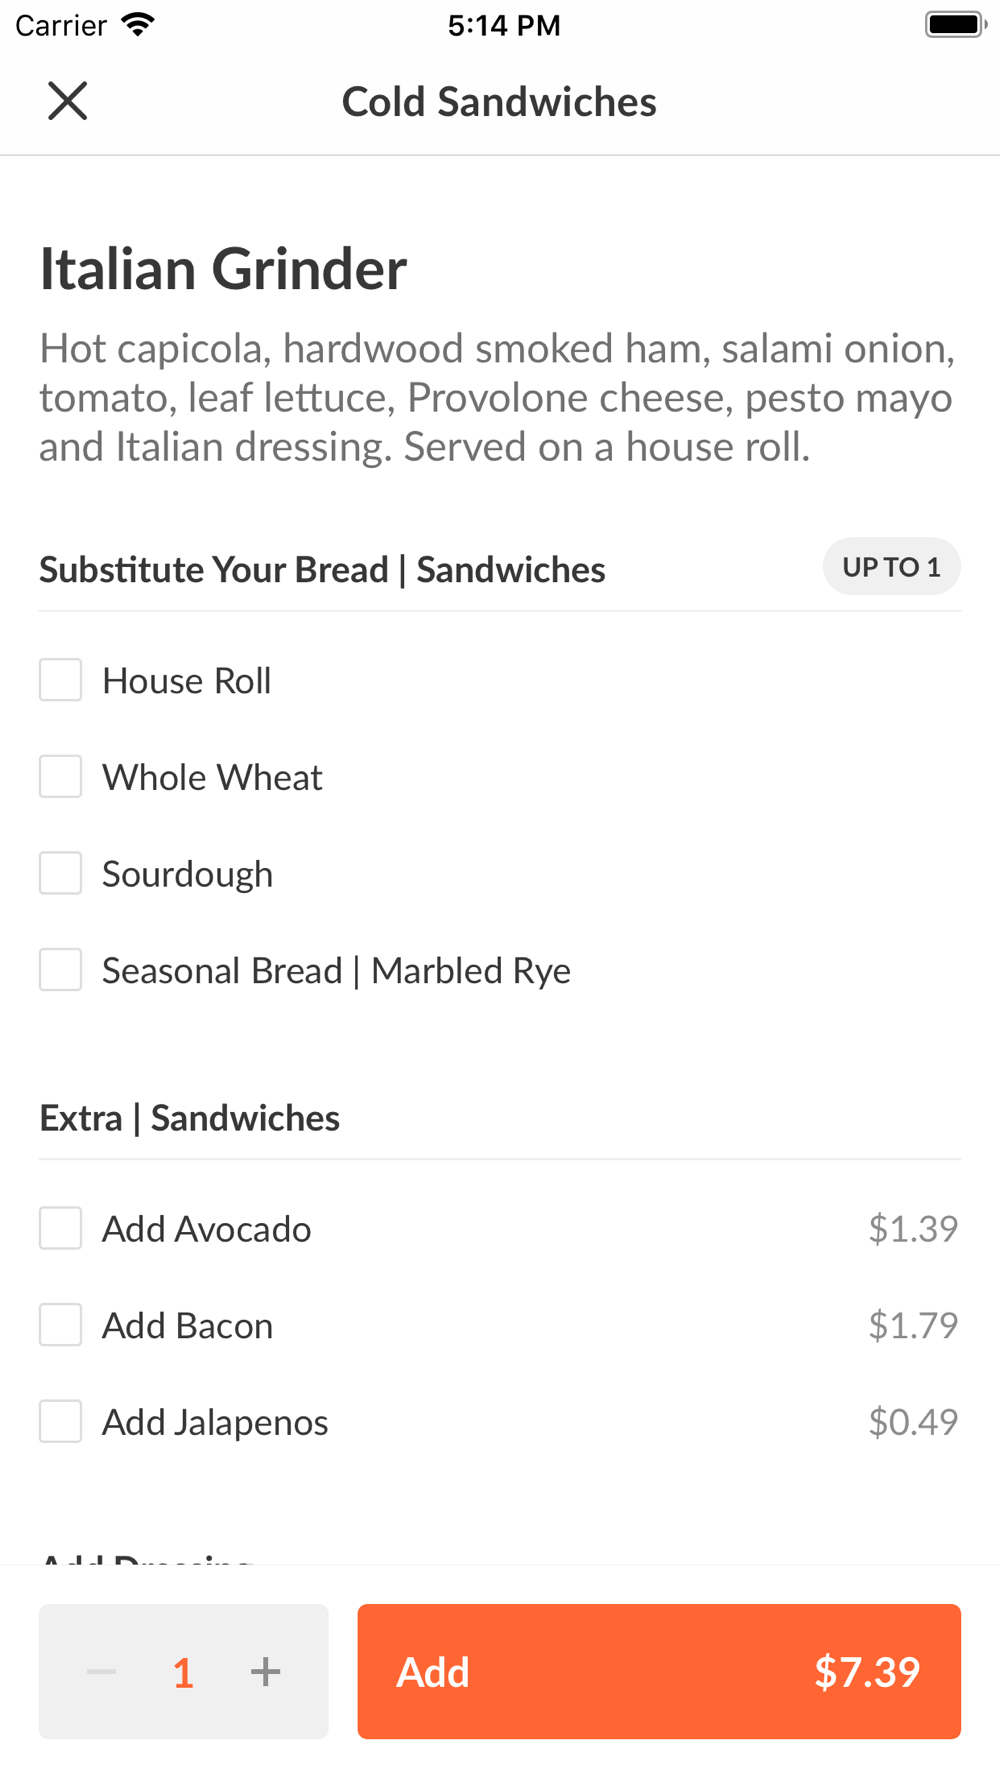The width and height of the screenshot is (1000, 1778).
Task: Enable the Add Avocado extra
Action: 61,1228
